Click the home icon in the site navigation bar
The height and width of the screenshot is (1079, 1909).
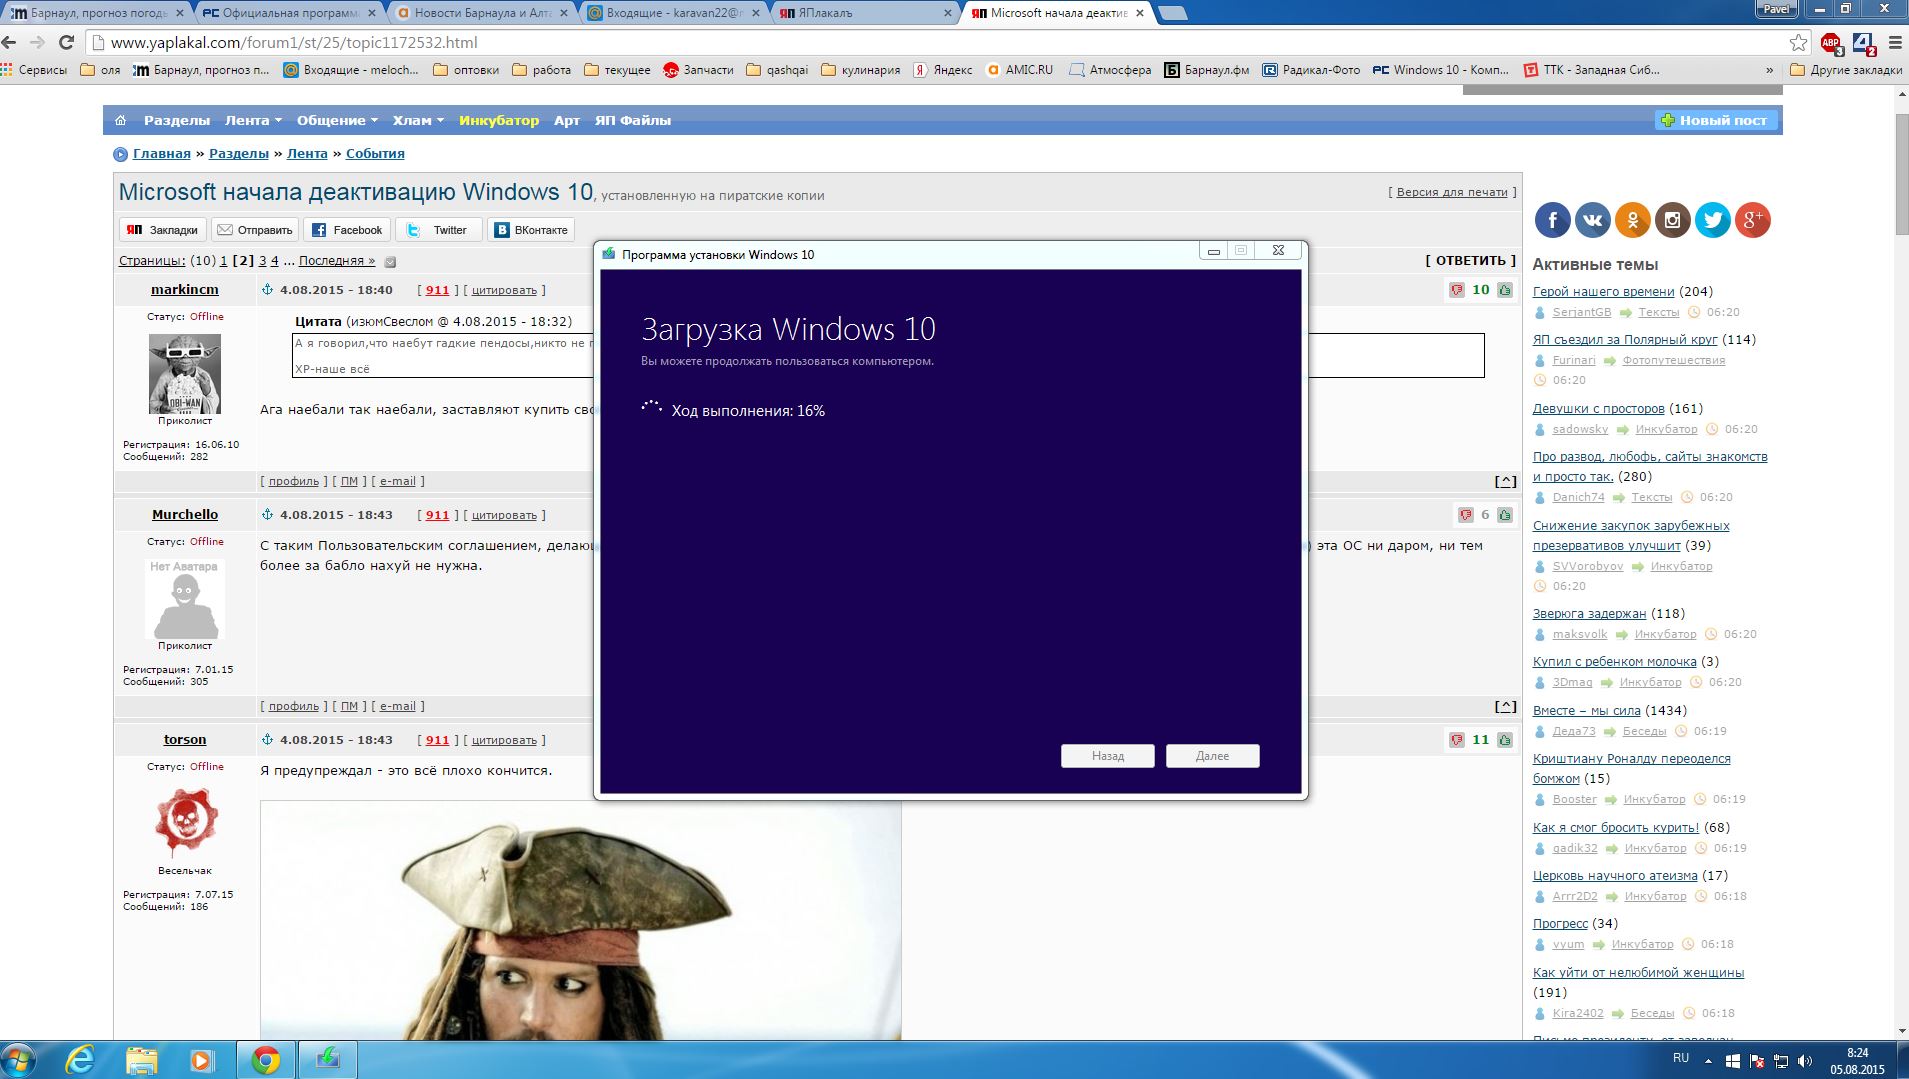tap(120, 120)
